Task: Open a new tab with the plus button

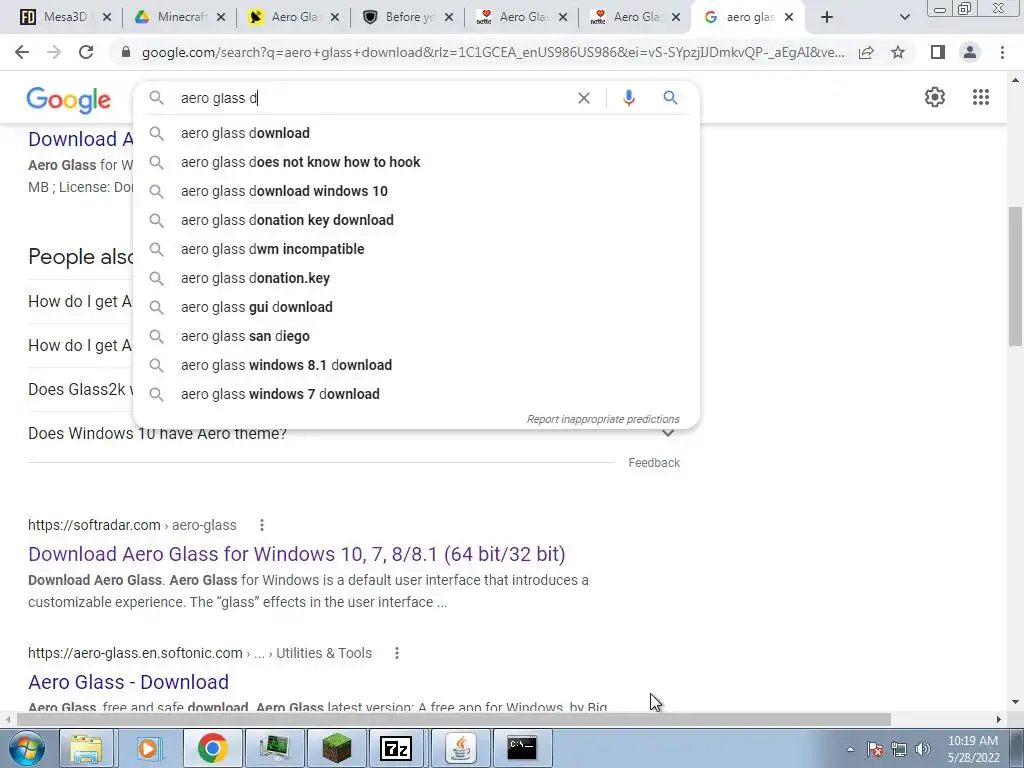Action: pos(827,17)
